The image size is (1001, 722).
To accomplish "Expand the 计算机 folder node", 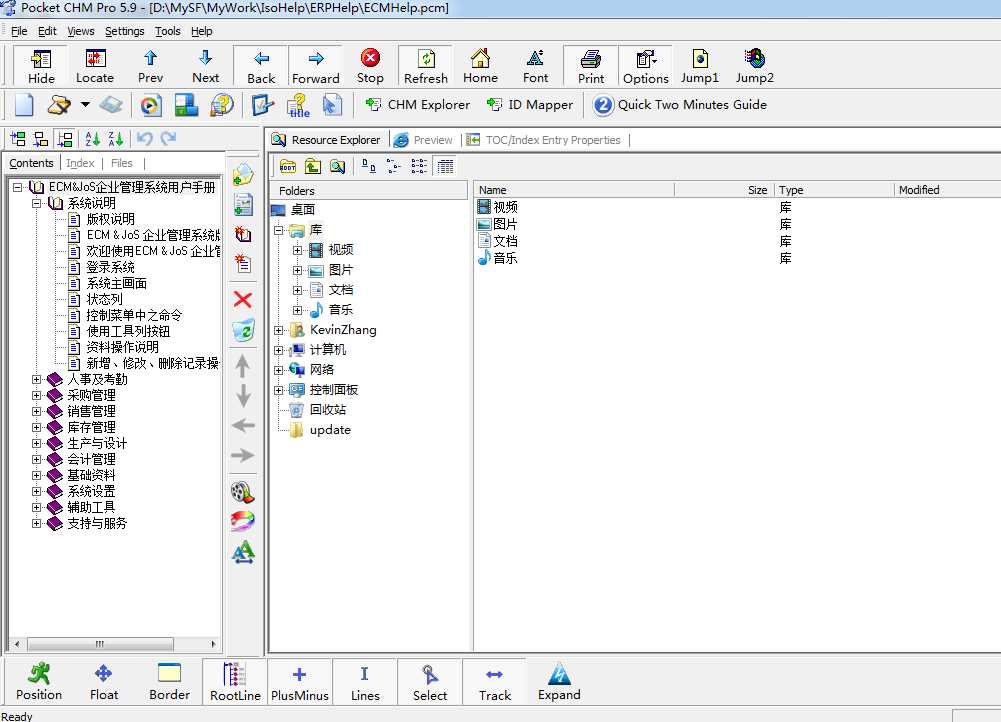I will 278,350.
